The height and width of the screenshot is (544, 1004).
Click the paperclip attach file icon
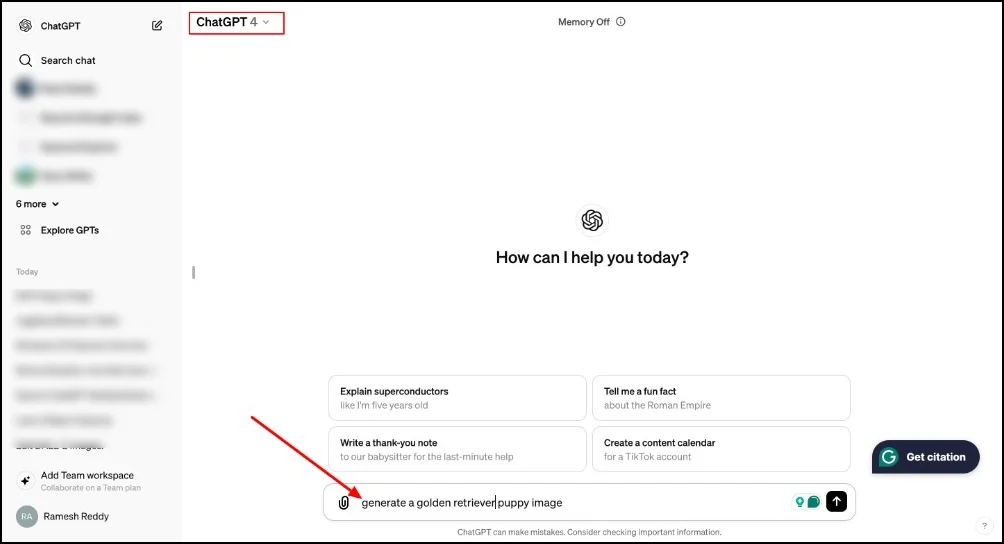[344, 502]
